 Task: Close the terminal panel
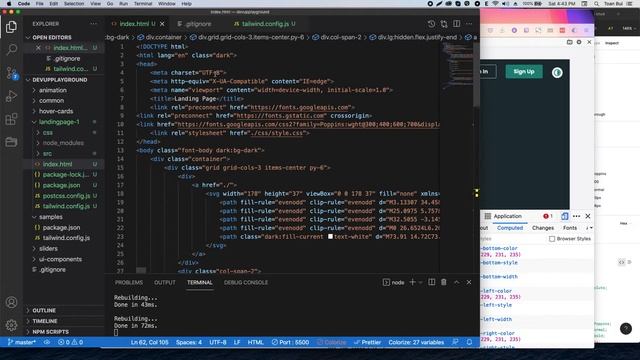tap(469, 282)
